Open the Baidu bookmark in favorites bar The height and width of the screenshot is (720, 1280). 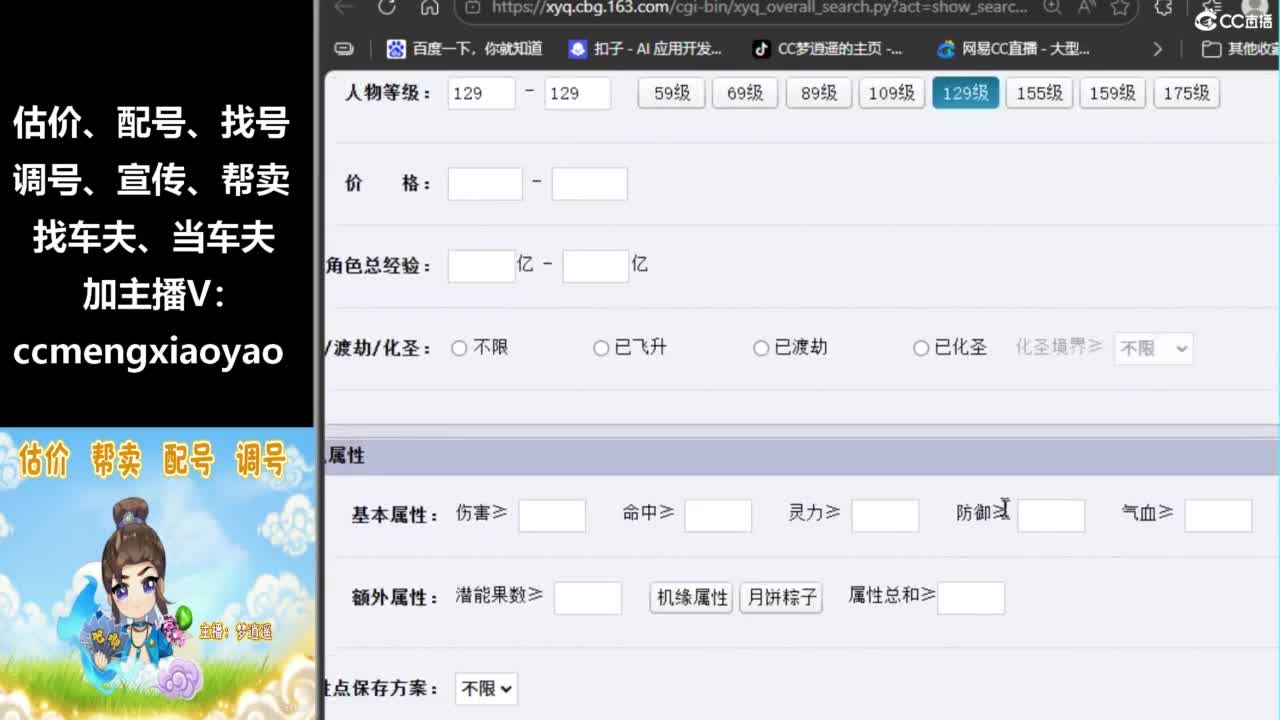point(464,48)
